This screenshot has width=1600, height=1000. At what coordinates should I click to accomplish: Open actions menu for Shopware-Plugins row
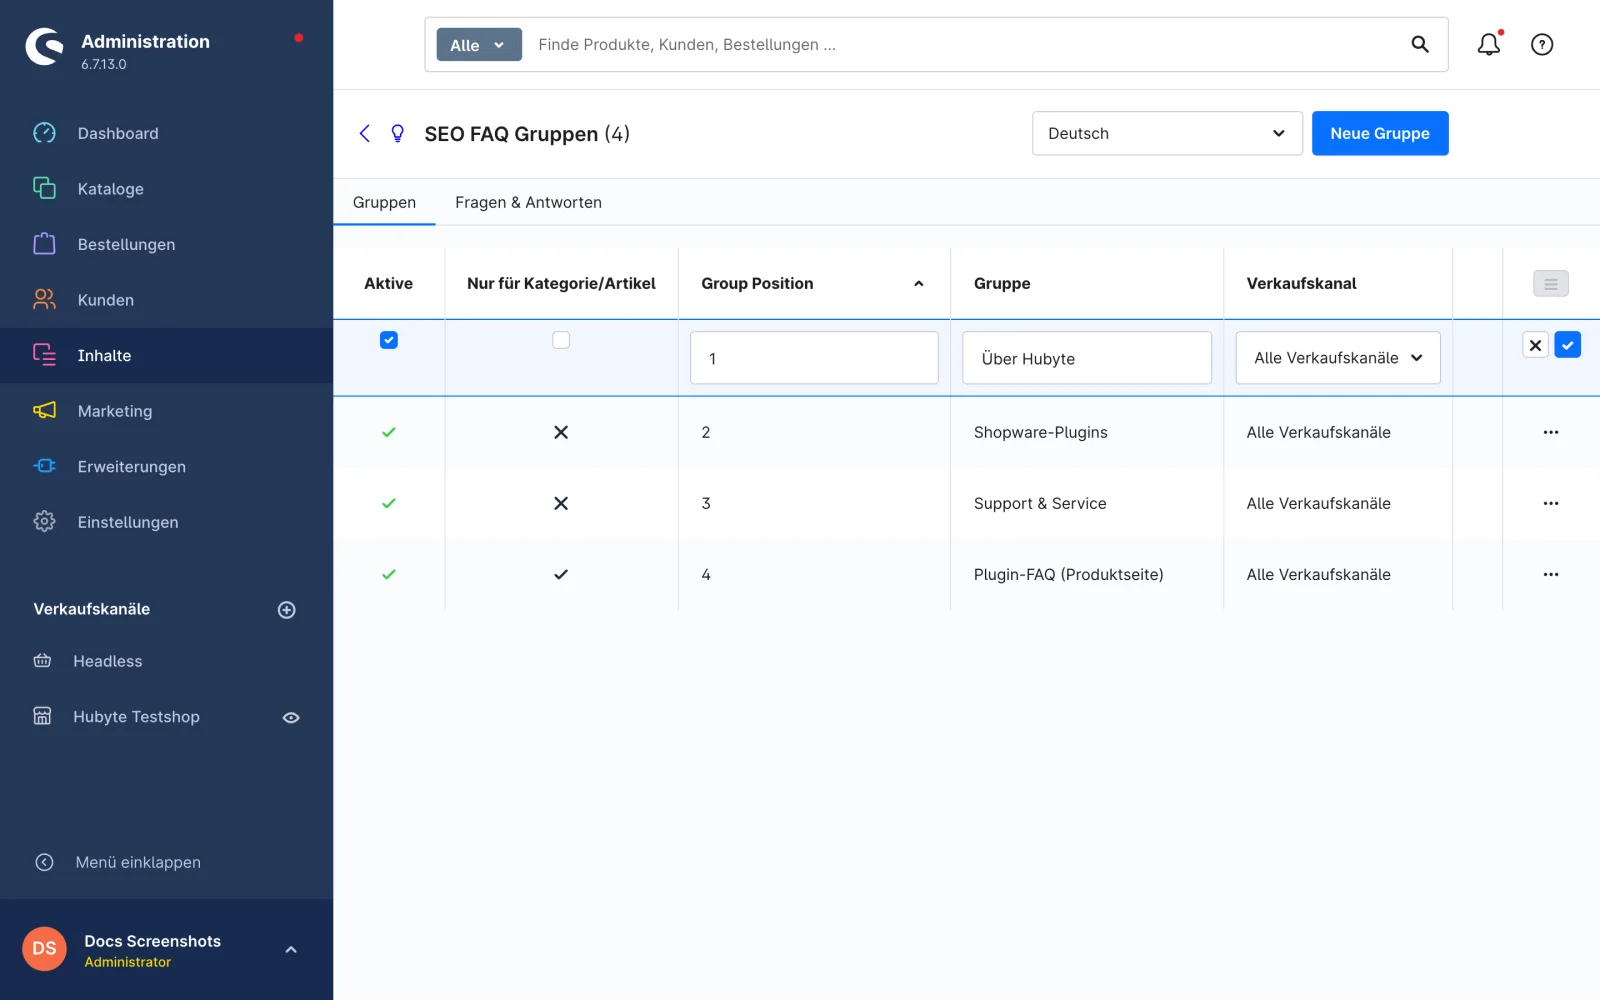[x=1551, y=432]
